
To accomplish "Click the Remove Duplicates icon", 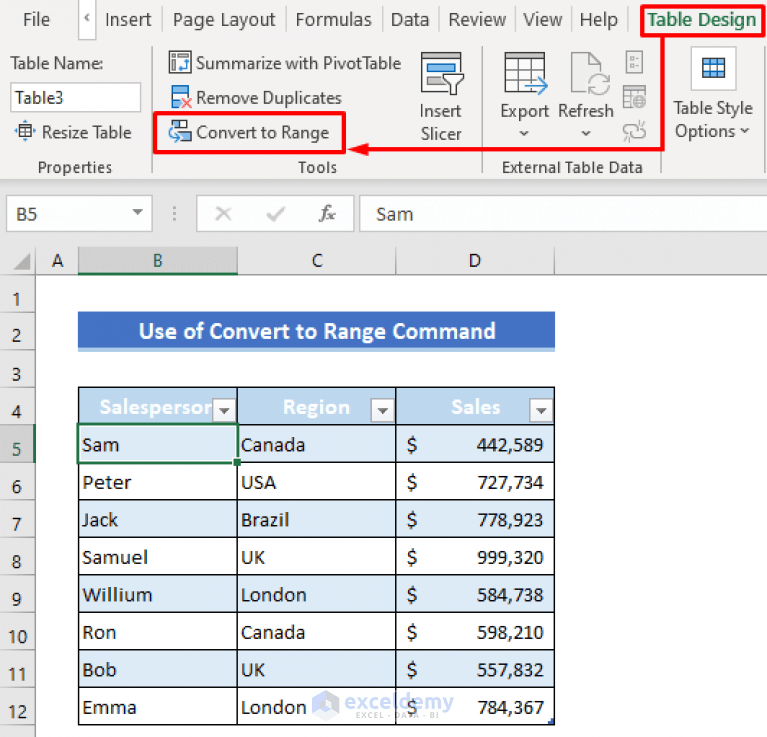I will [180, 97].
